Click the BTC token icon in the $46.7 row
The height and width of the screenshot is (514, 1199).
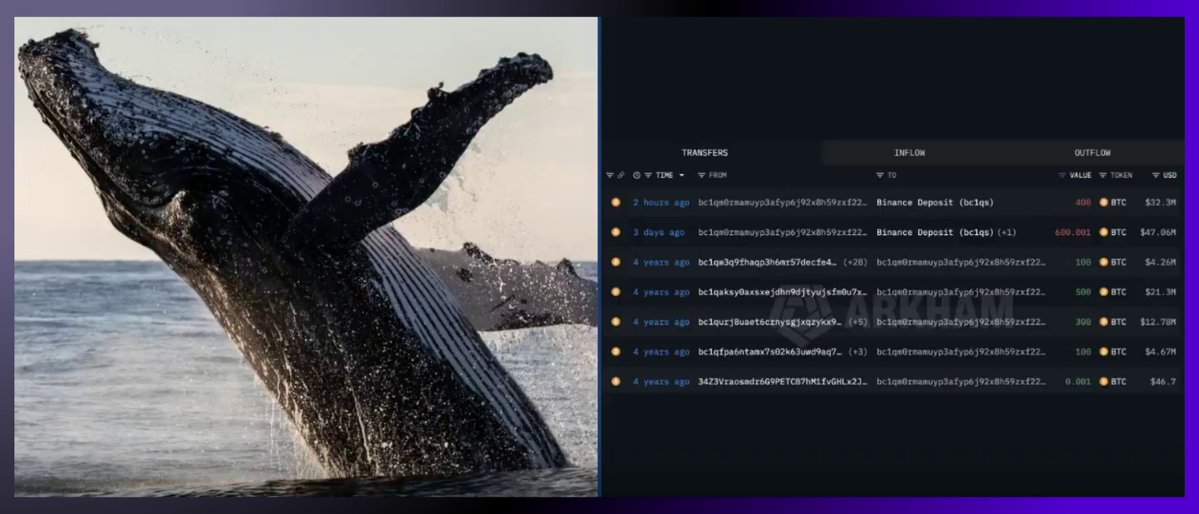1103,381
